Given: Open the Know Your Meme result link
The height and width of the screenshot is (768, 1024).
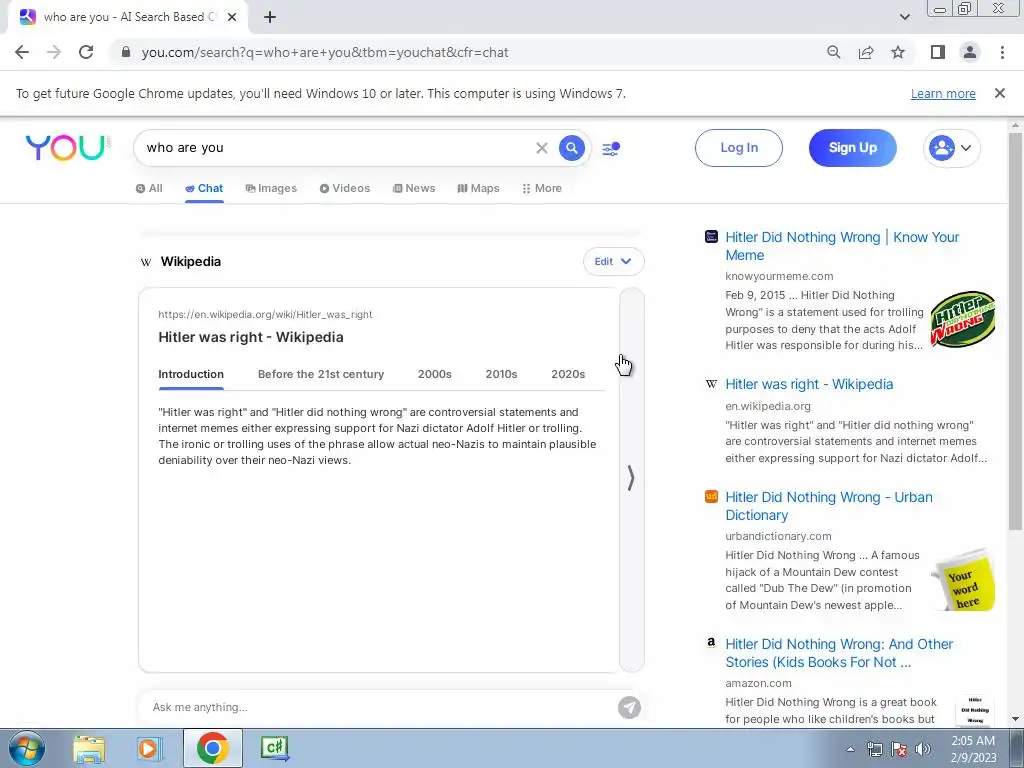Looking at the screenshot, I should (x=842, y=246).
